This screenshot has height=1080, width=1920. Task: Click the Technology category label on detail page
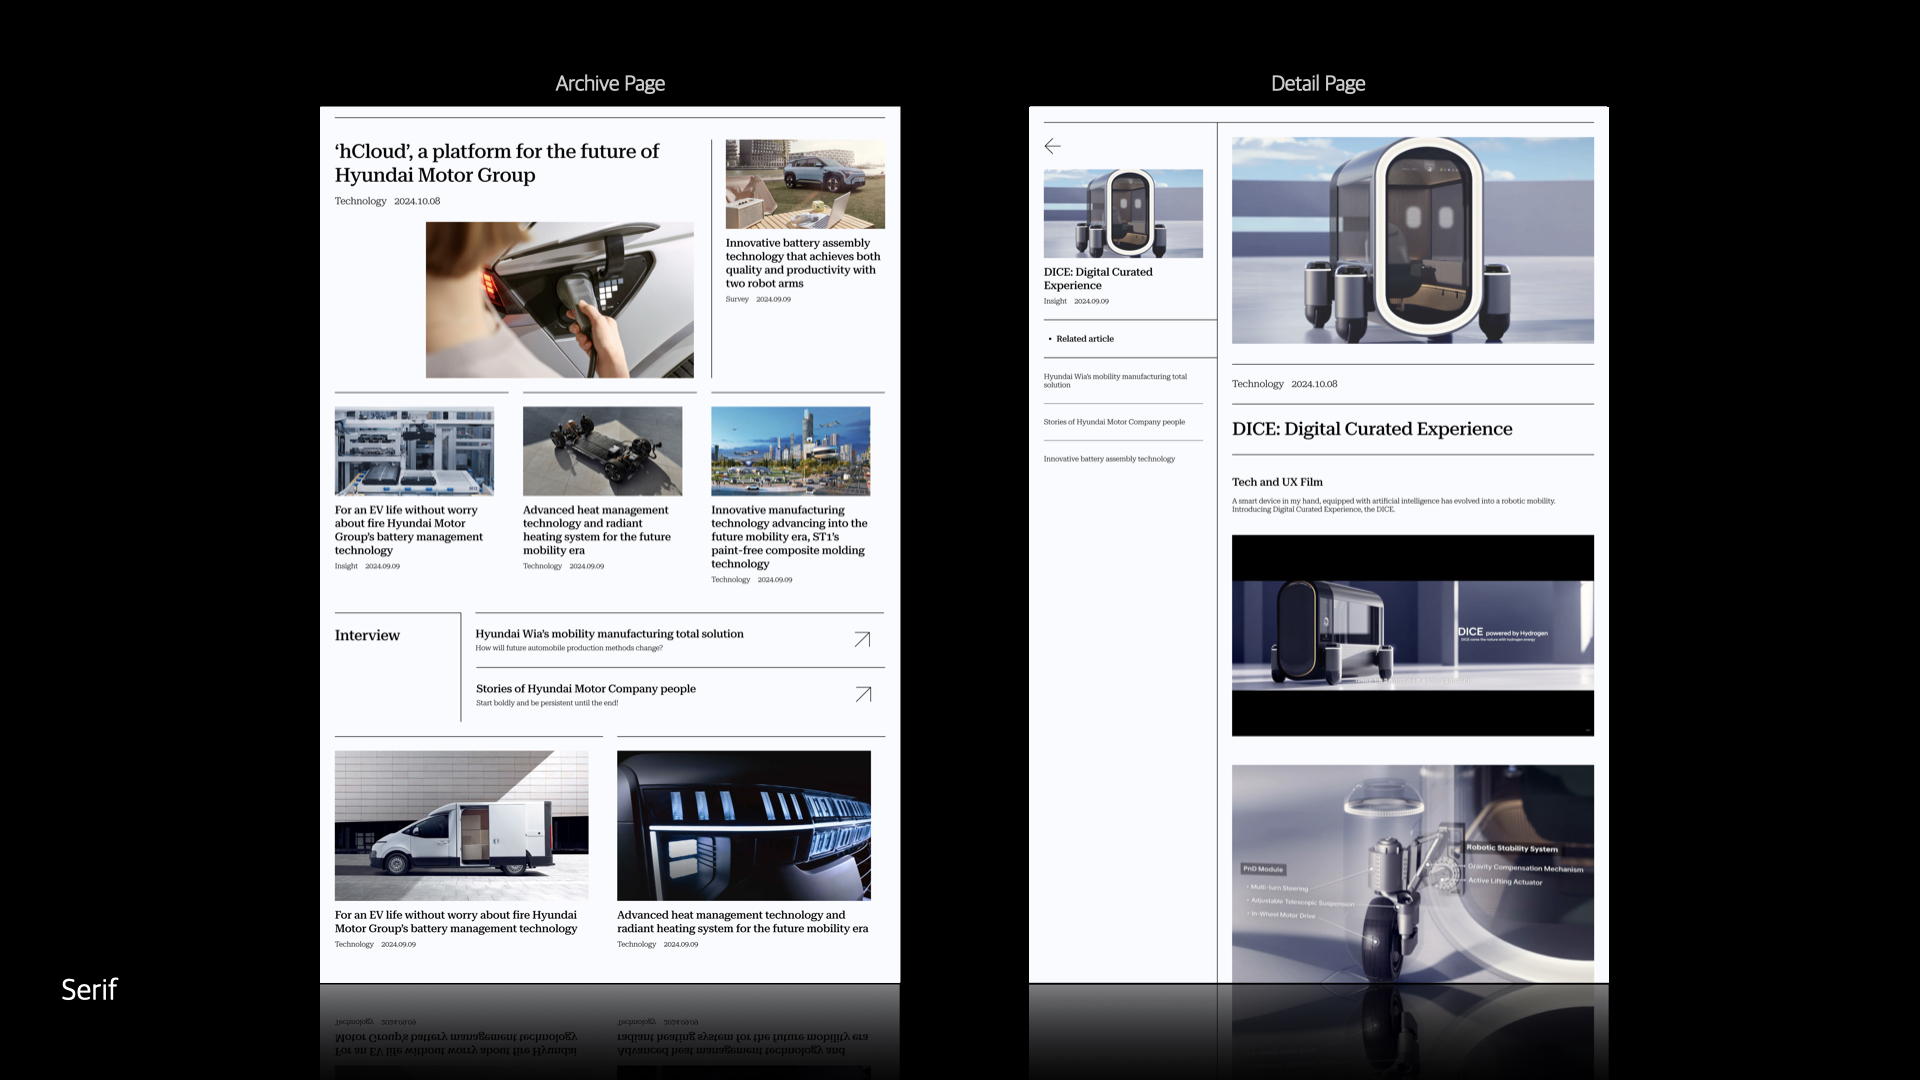coord(1257,384)
